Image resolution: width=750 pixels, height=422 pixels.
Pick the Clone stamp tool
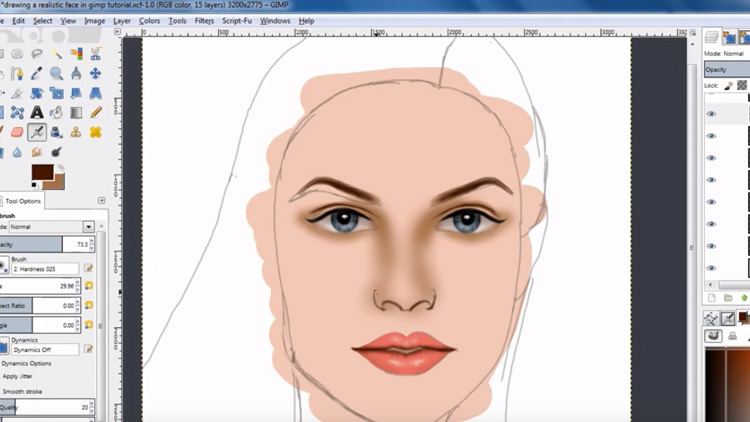76,132
